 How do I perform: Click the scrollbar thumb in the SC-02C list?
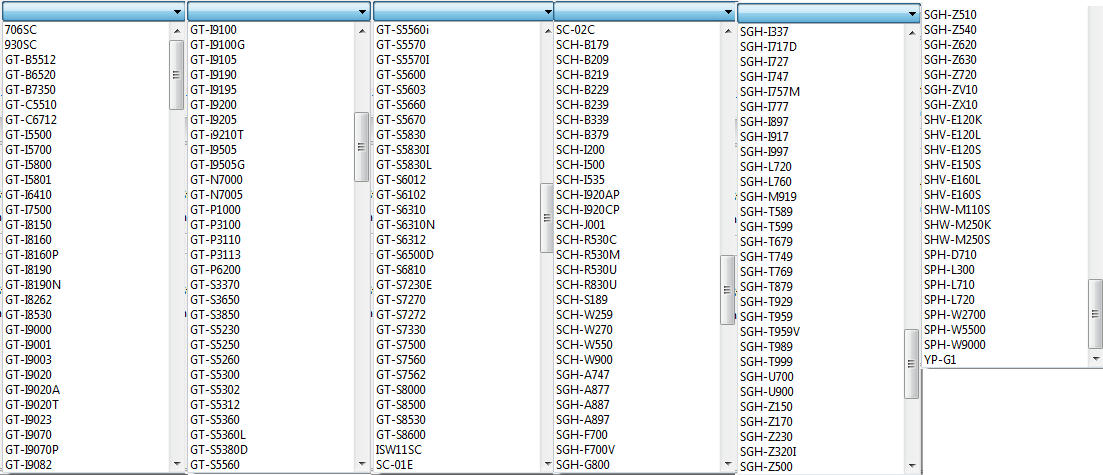click(728, 289)
